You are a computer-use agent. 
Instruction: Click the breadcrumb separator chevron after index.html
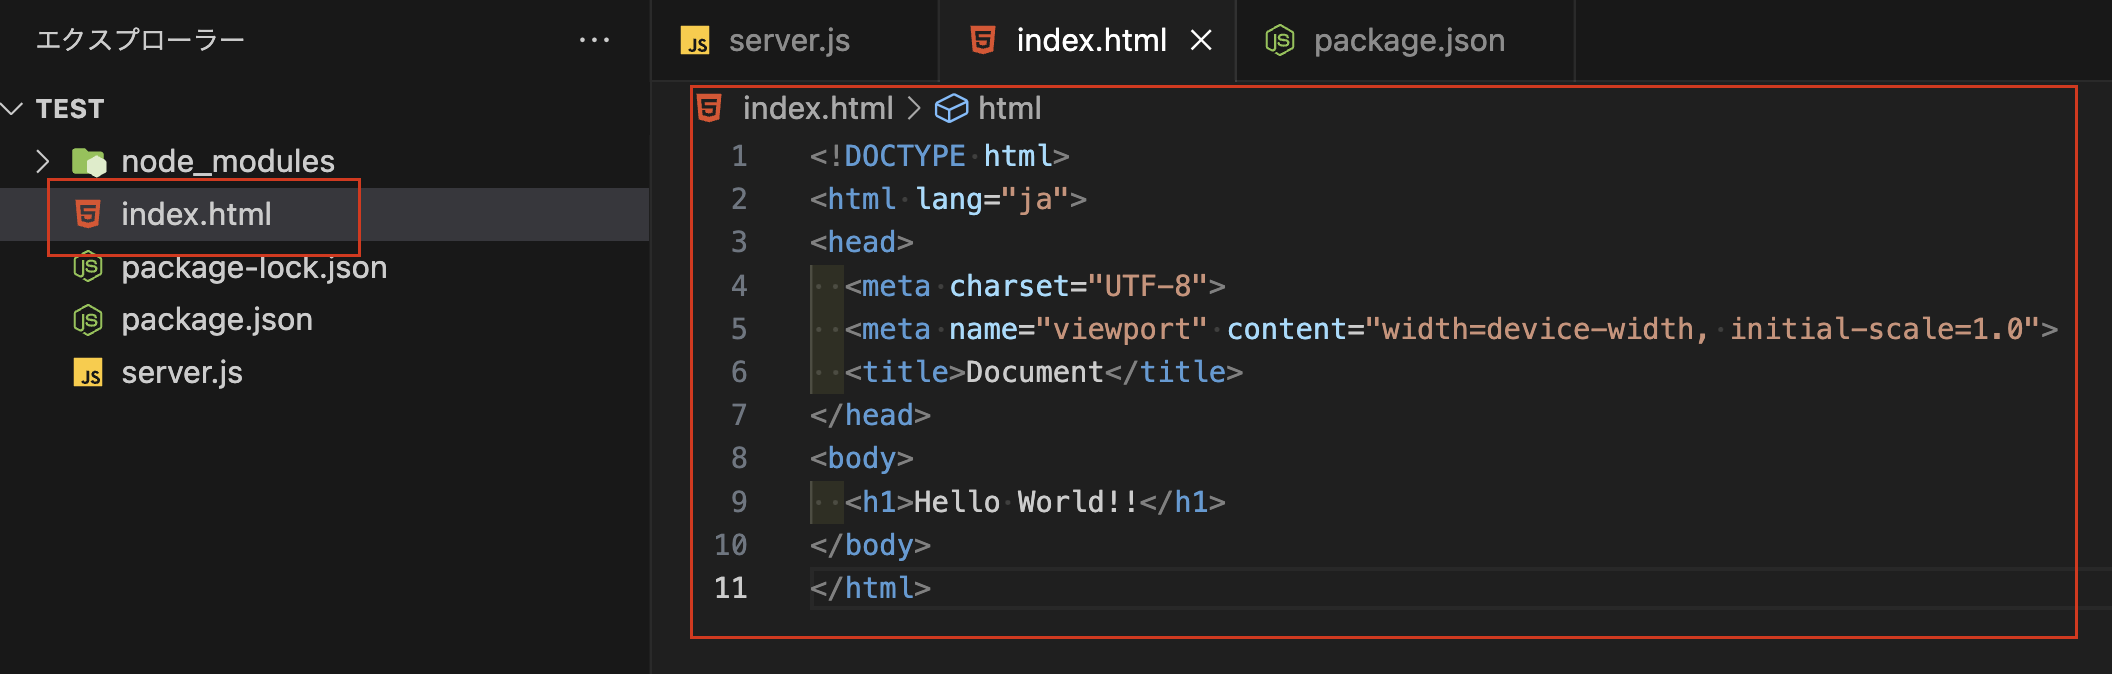[x=914, y=108]
